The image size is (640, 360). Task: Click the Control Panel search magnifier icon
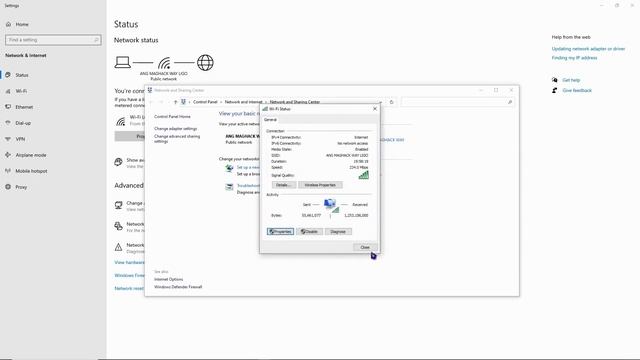[510, 102]
